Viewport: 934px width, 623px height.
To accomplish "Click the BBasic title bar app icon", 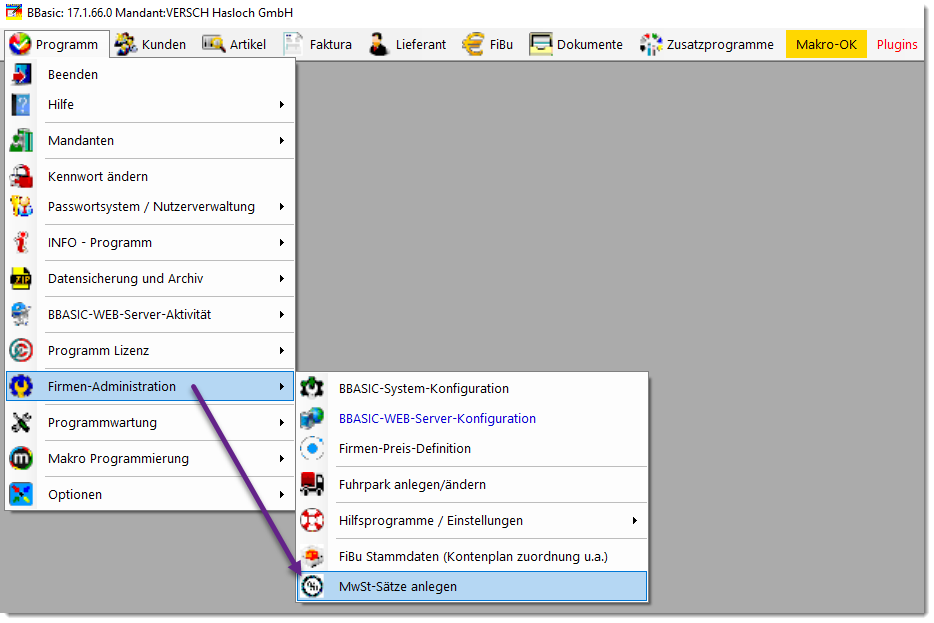I will (14, 11).
